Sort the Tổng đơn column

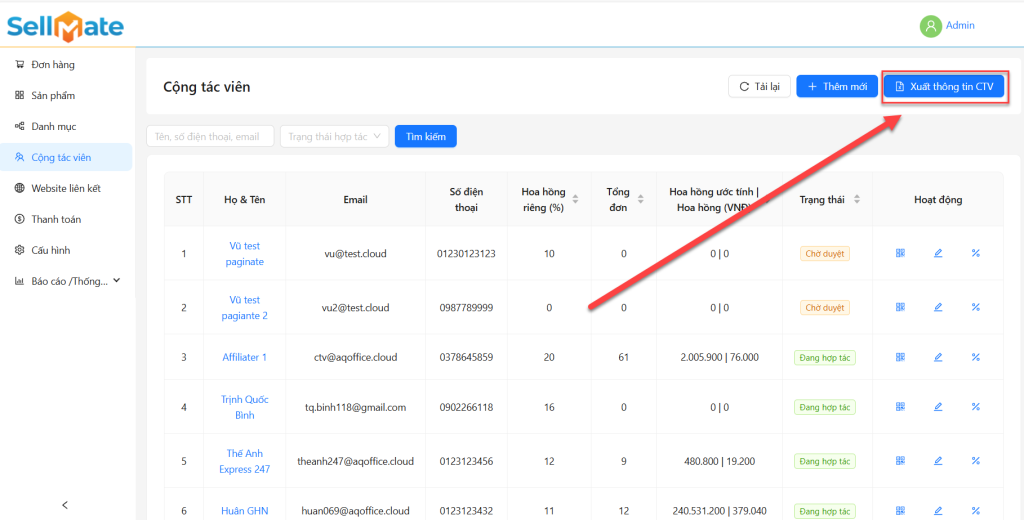[639, 200]
